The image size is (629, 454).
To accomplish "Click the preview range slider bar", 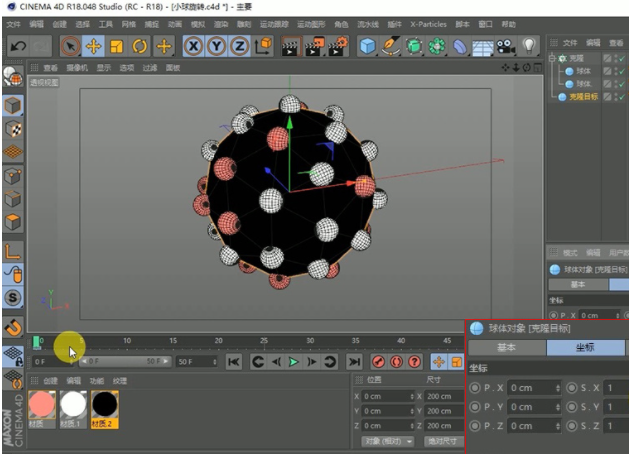I will 125,361.
